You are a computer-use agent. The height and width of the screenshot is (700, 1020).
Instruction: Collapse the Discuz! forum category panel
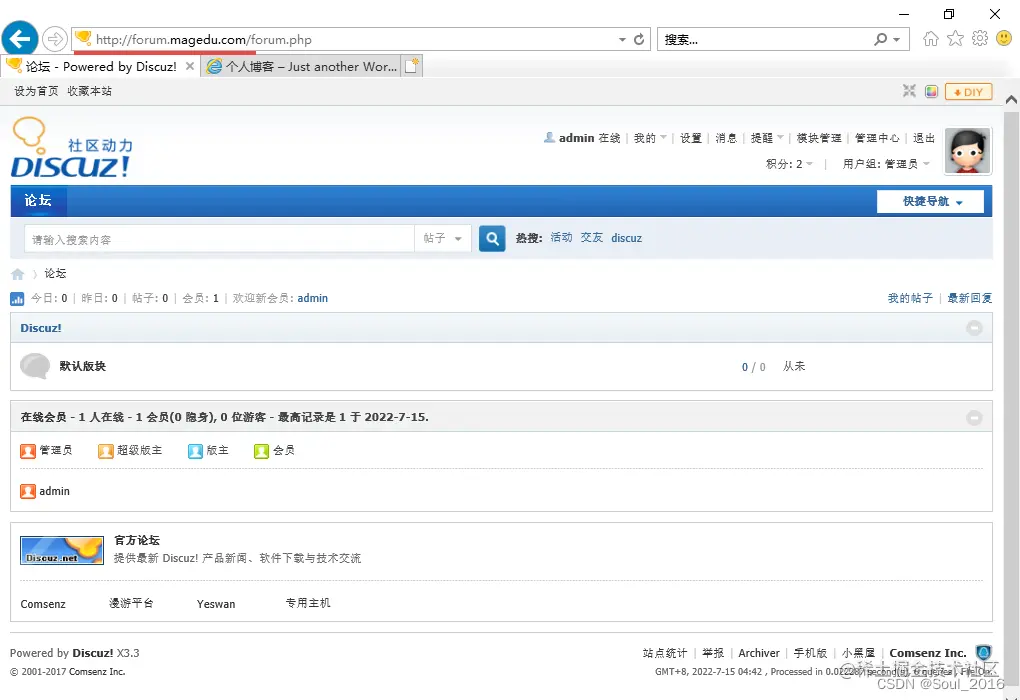pos(972,327)
